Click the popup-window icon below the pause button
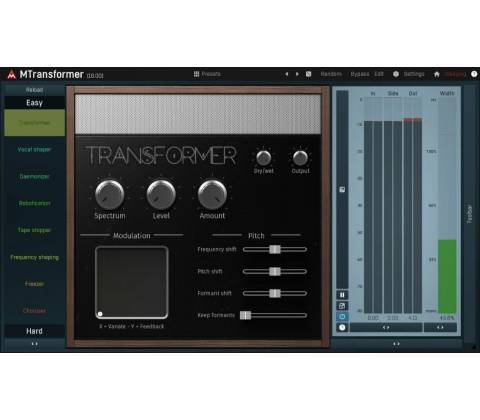This screenshot has width=480, height=420. (342, 306)
